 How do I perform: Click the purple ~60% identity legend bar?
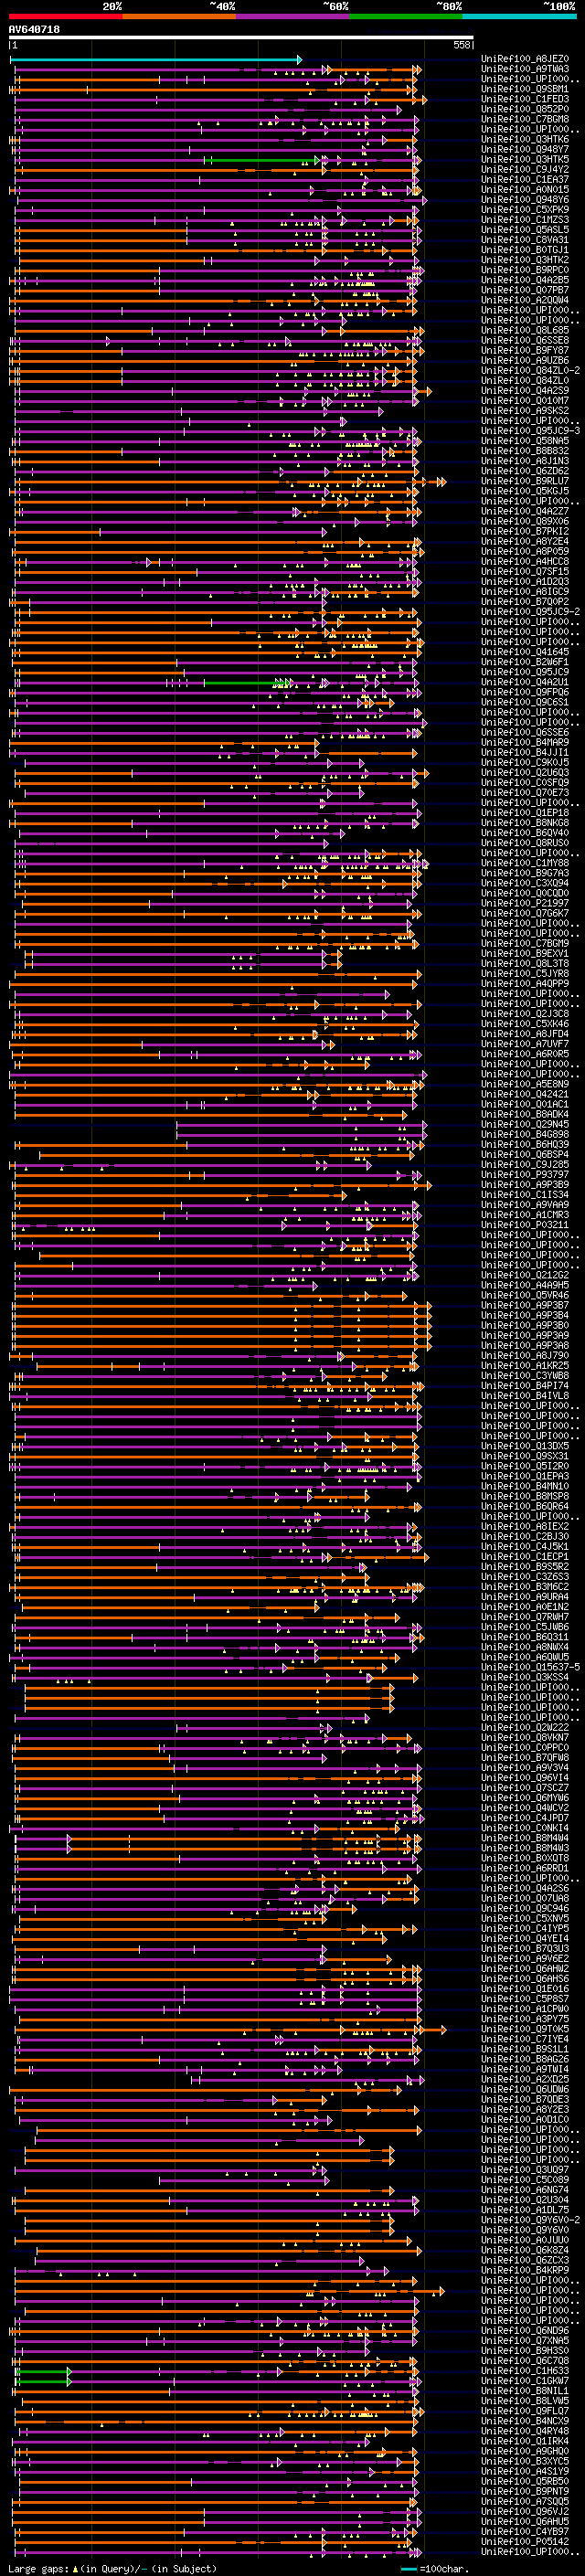click(292, 16)
